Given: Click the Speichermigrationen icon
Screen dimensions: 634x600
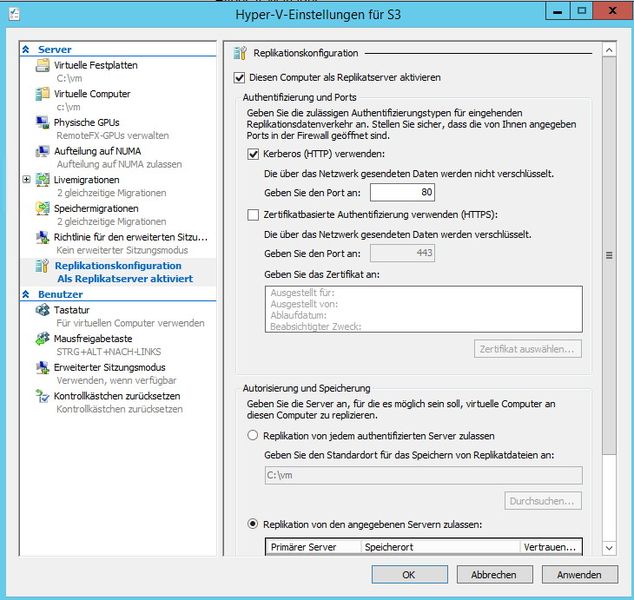Looking at the screenshot, I should click(x=42, y=208).
